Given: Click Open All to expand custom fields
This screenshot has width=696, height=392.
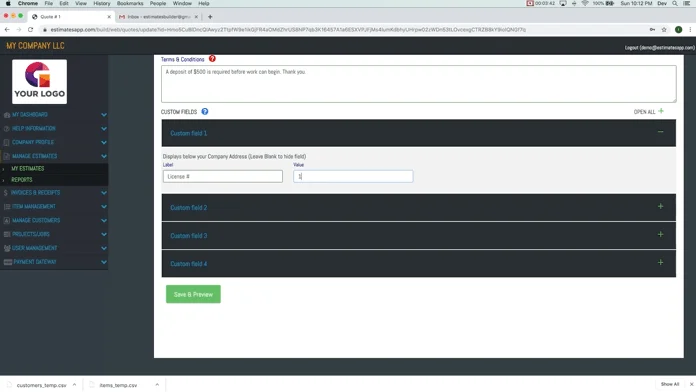Looking at the screenshot, I should pyautogui.click(x=649, y=111).
